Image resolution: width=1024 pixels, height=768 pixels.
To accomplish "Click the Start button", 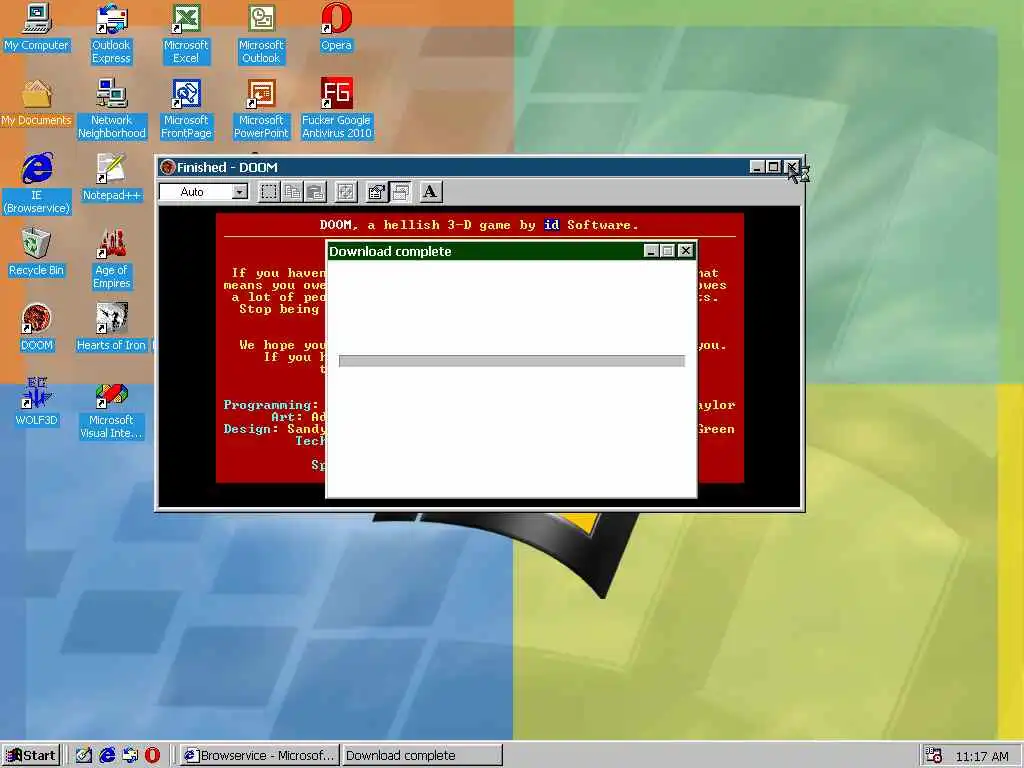I will pyautogui.click(x=31, y=756).
